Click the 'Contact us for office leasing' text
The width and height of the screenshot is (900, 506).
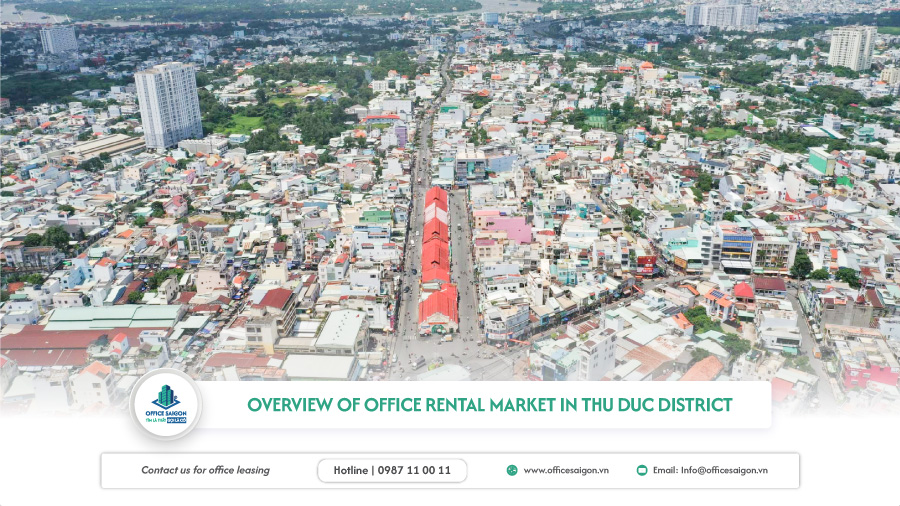coord(205,470)
